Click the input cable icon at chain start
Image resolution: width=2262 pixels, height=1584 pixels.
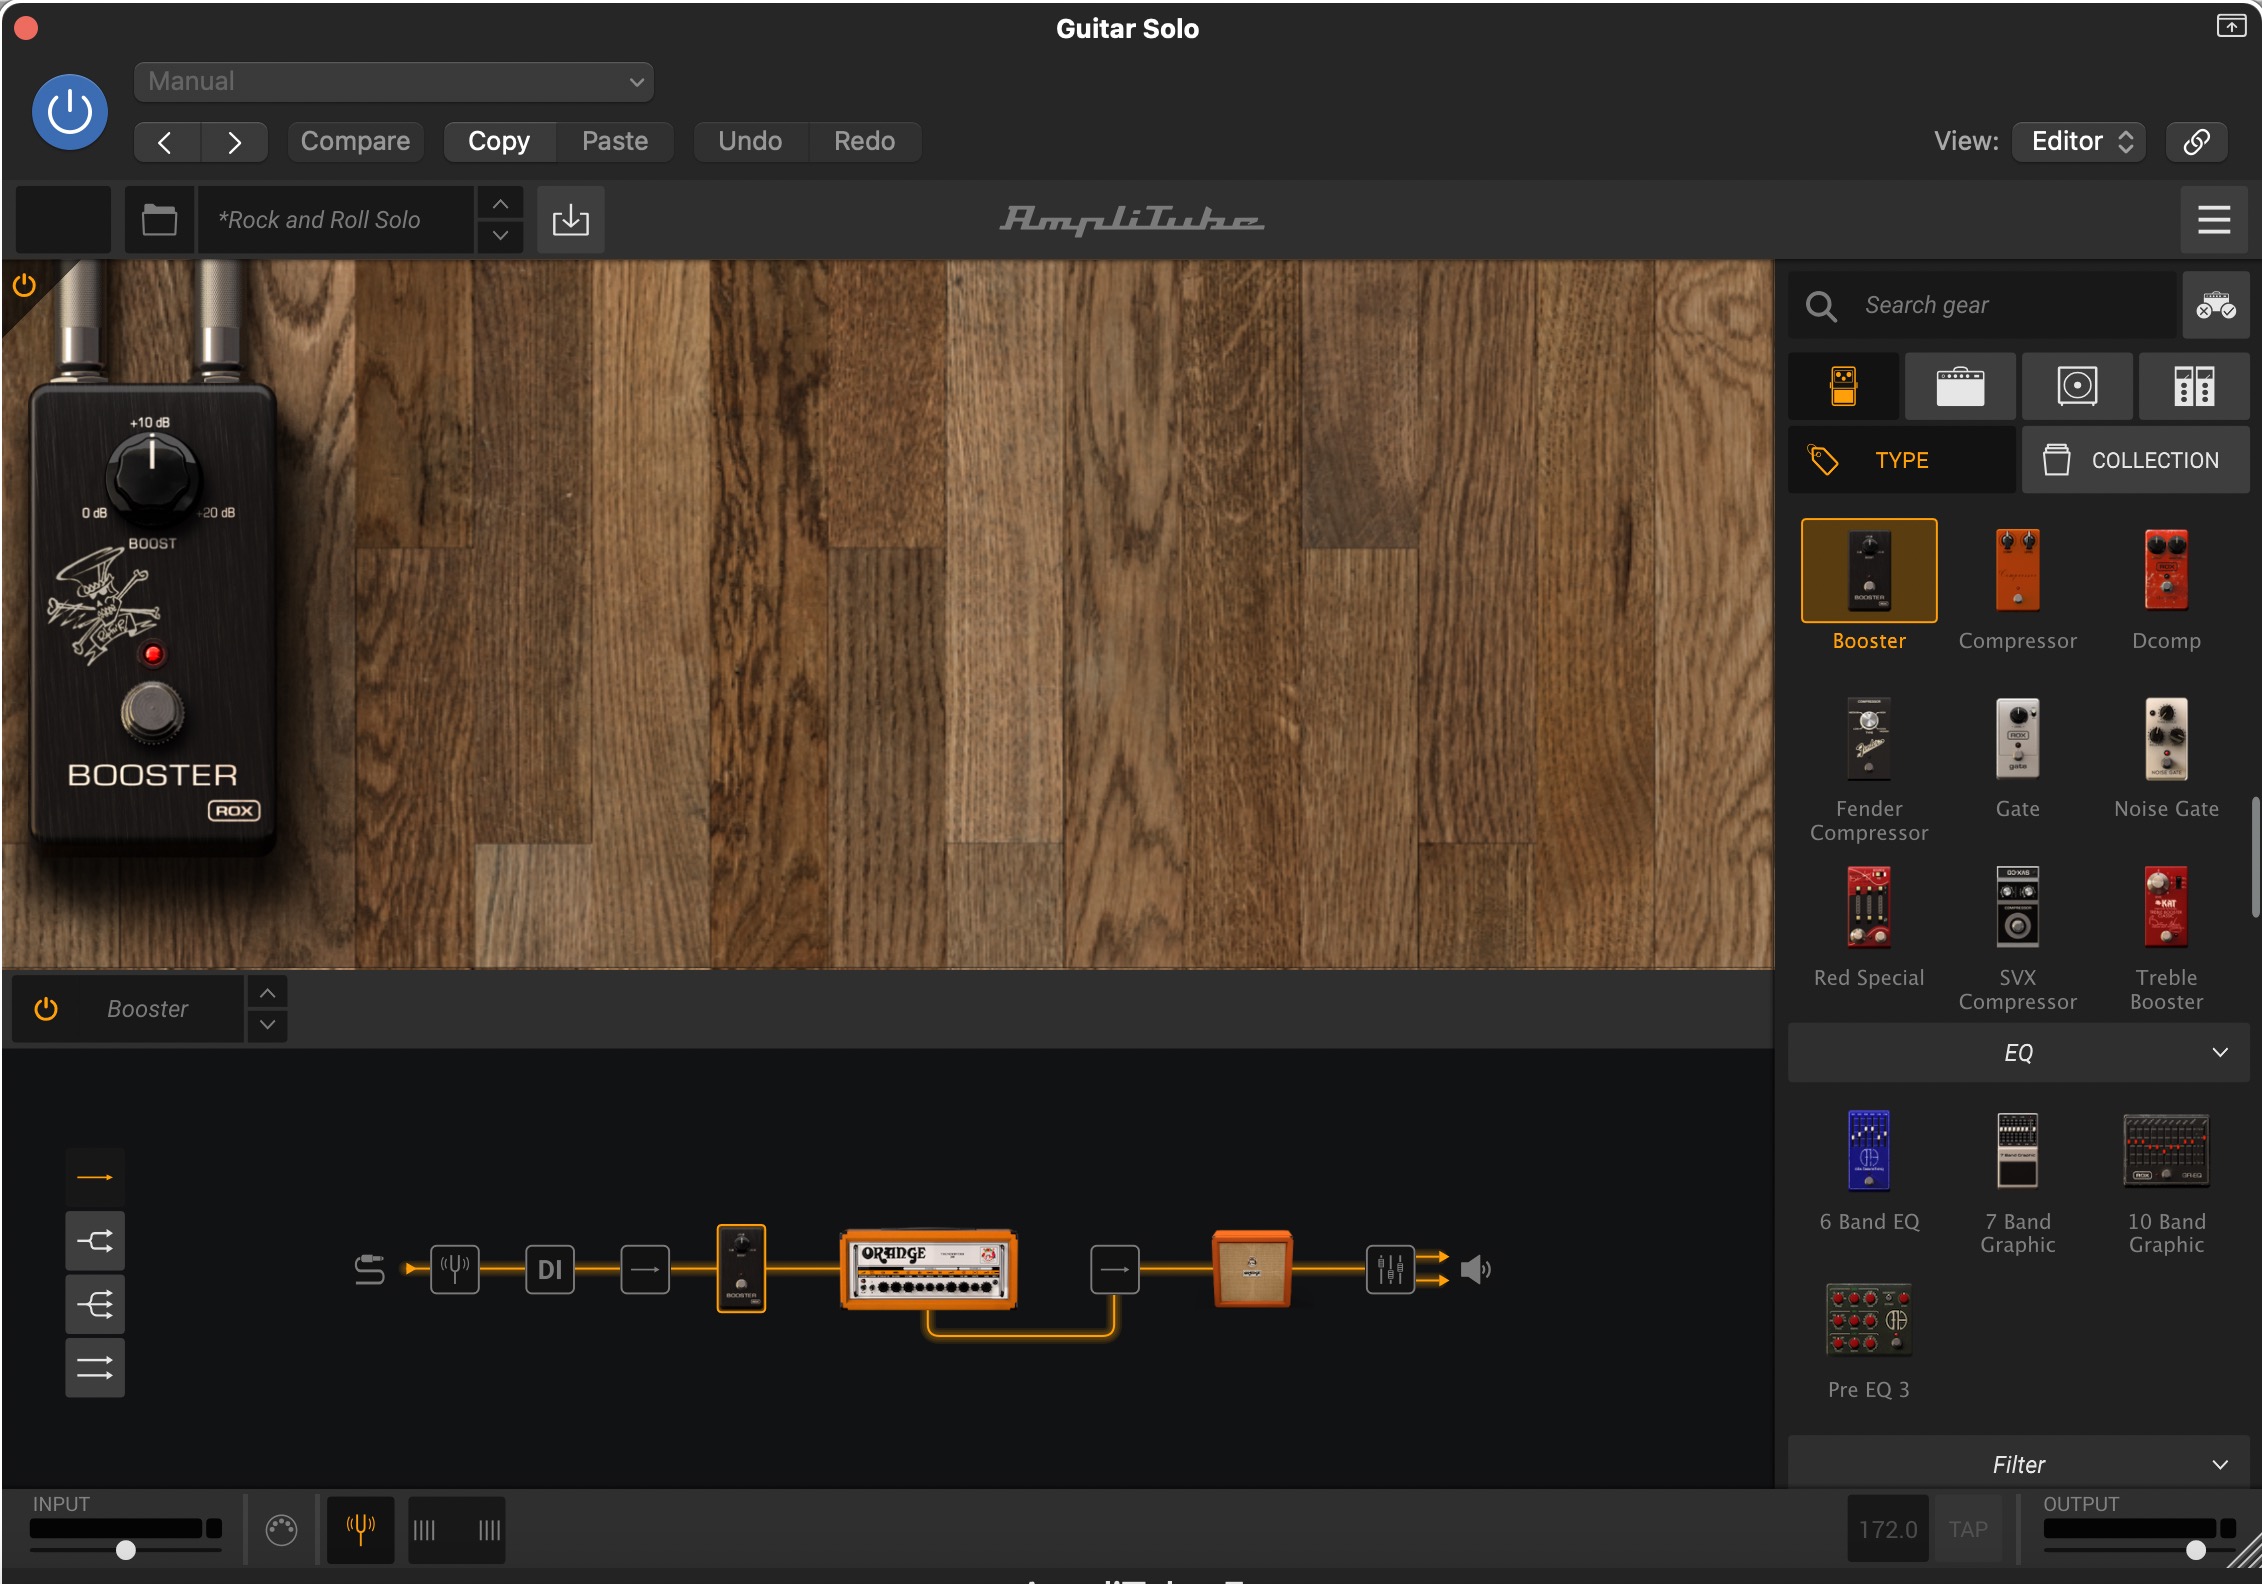[369, 1269]
